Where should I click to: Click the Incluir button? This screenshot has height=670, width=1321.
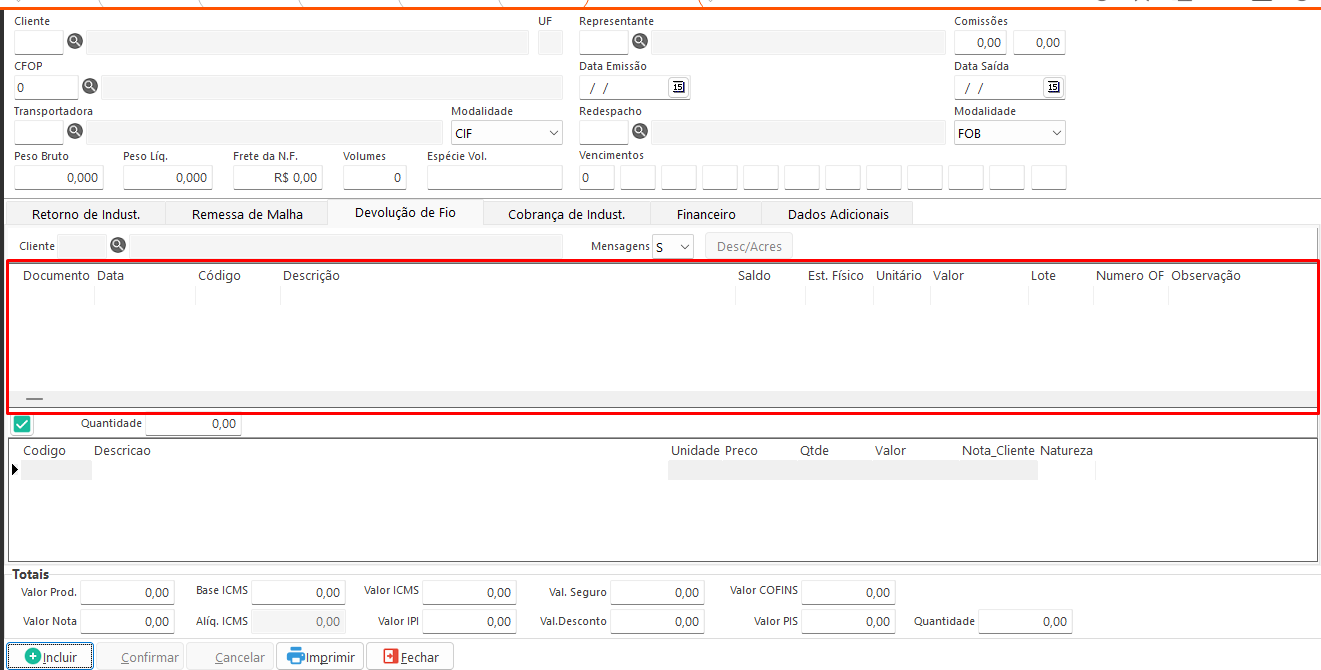(50, 657)
